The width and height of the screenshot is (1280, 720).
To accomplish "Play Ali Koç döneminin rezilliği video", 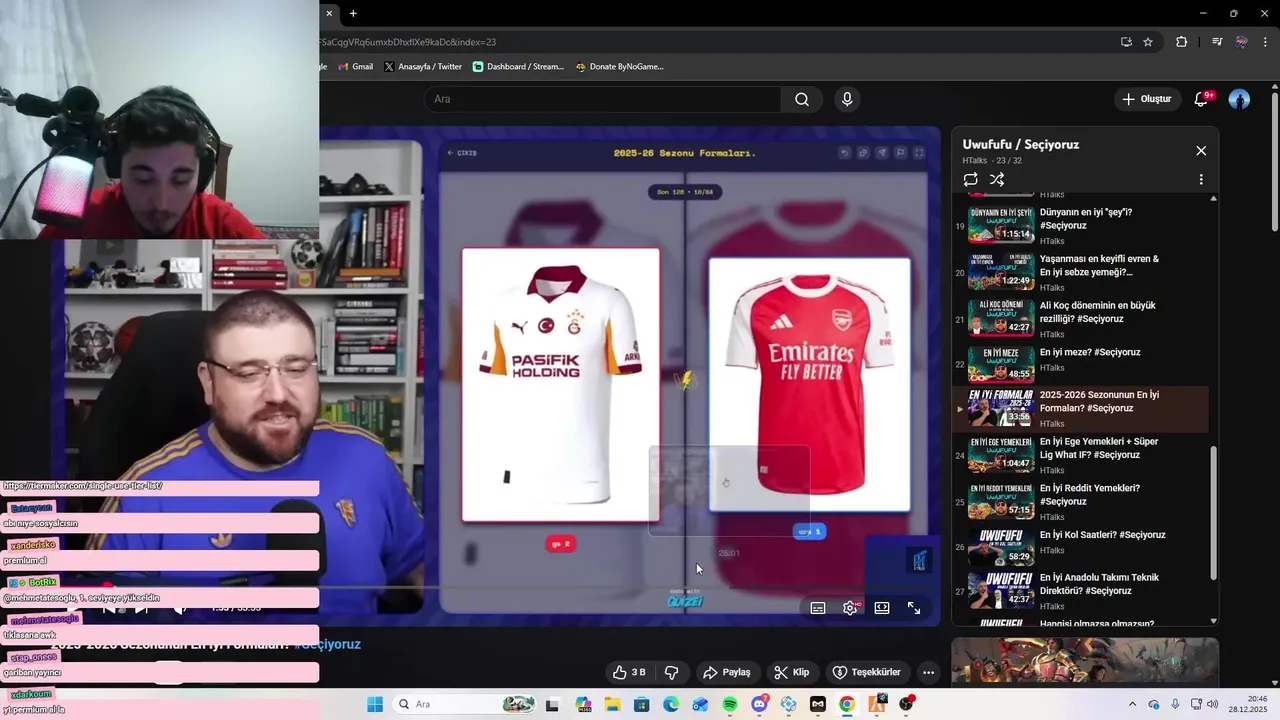I will pos(1080,319).
